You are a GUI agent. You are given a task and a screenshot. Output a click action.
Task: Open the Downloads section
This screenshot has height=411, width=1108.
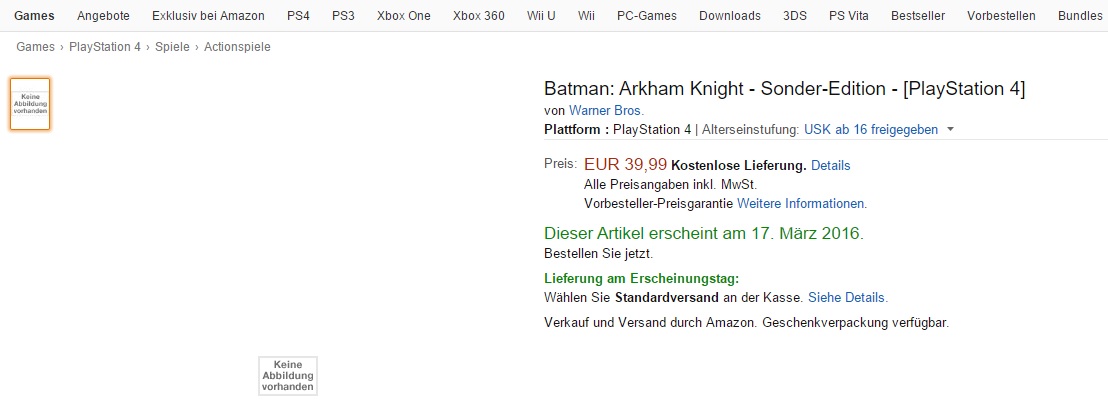click(729, 16)
